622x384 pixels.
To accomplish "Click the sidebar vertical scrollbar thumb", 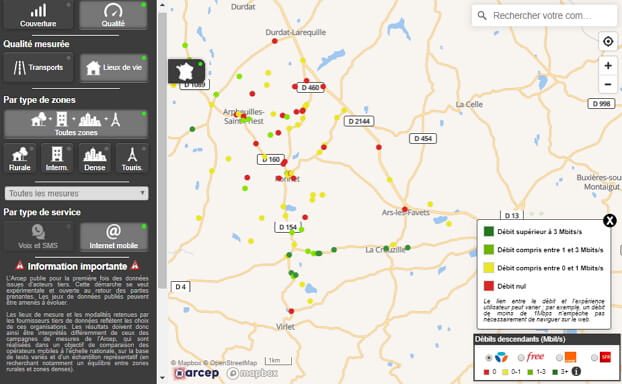I will click(162, 151).
